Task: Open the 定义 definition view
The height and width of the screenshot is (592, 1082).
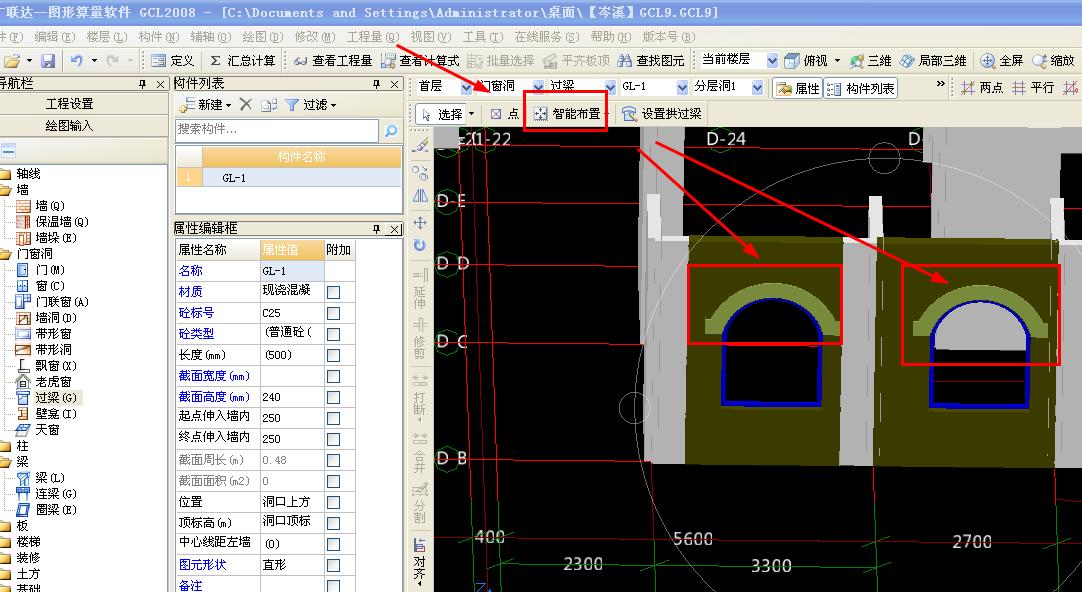Action: (173, 61)
